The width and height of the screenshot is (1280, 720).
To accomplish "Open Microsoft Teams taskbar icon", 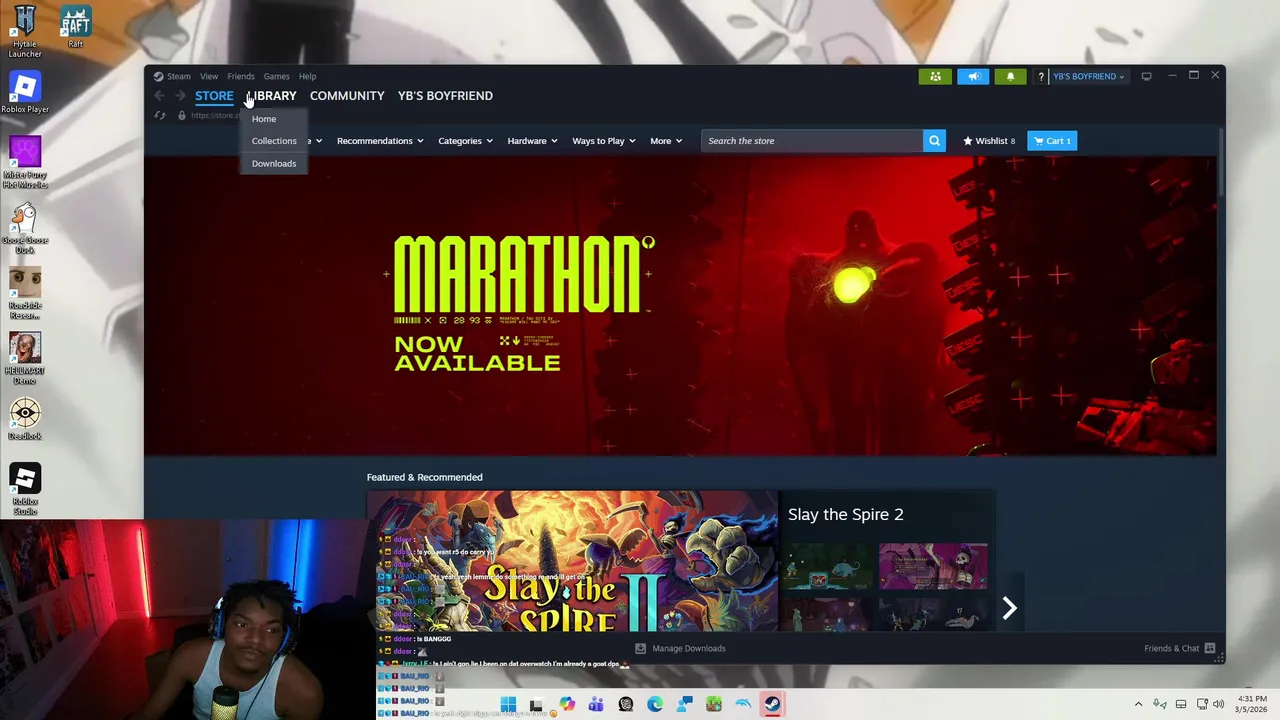I will (596, 704).
